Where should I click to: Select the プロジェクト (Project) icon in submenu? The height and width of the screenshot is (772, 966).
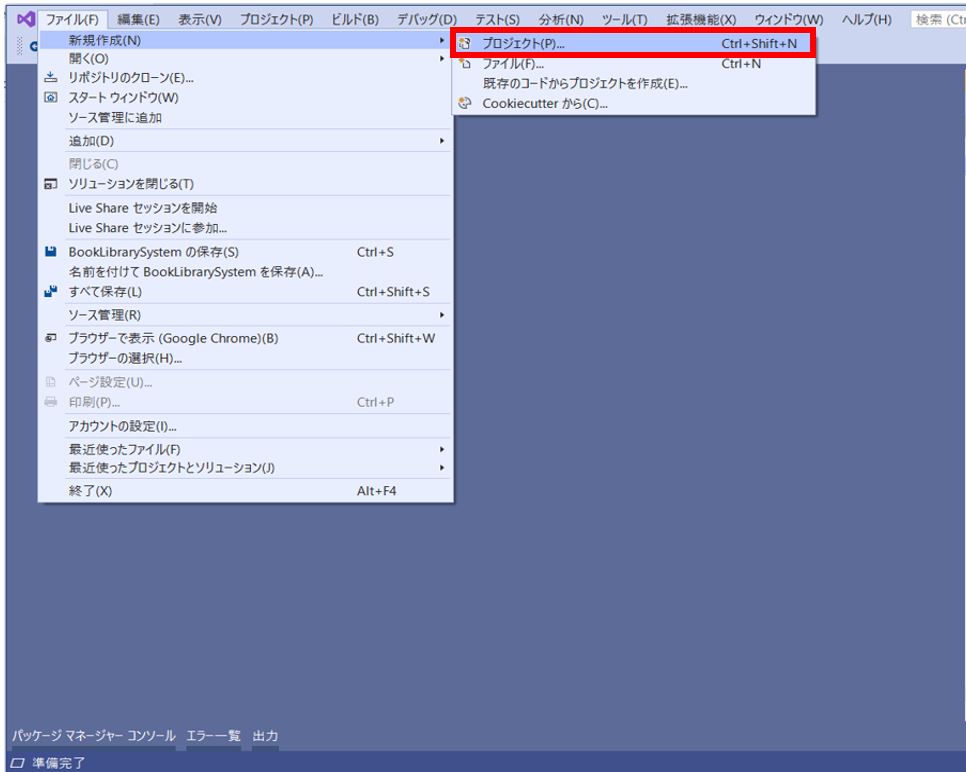point(467,43)
